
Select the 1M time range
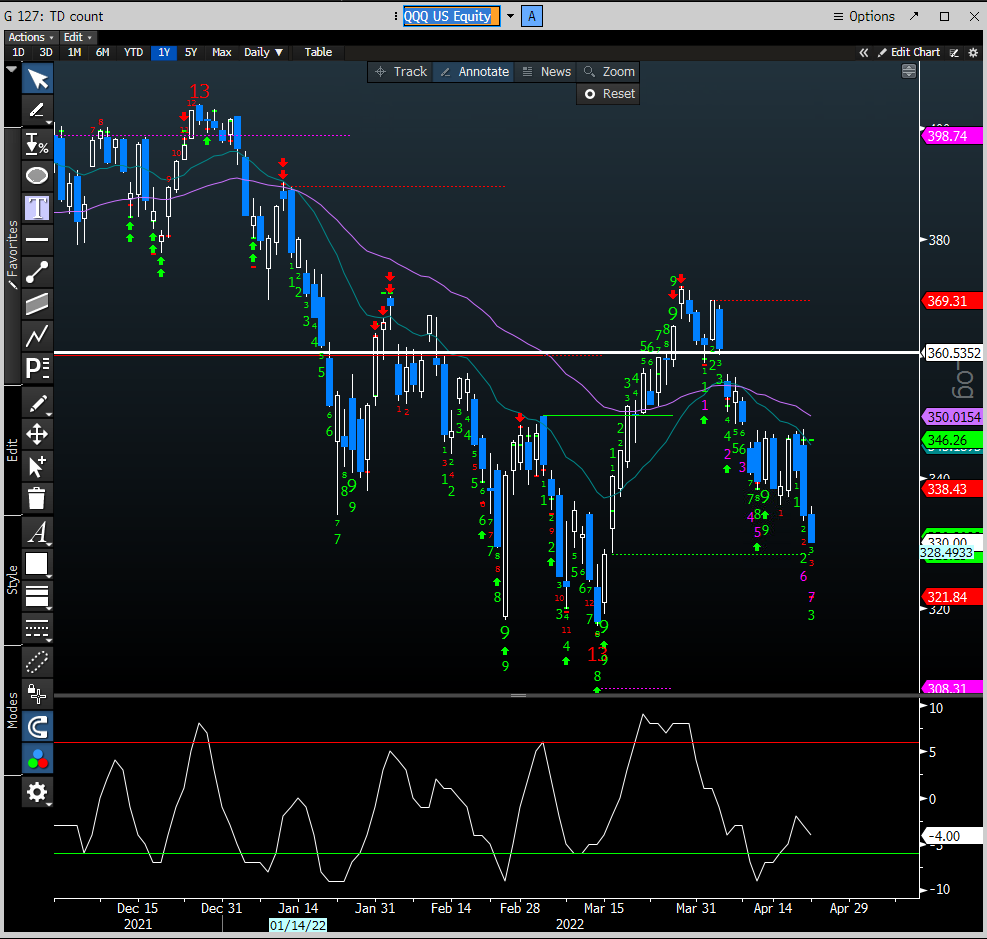click(x=74, y=52)
